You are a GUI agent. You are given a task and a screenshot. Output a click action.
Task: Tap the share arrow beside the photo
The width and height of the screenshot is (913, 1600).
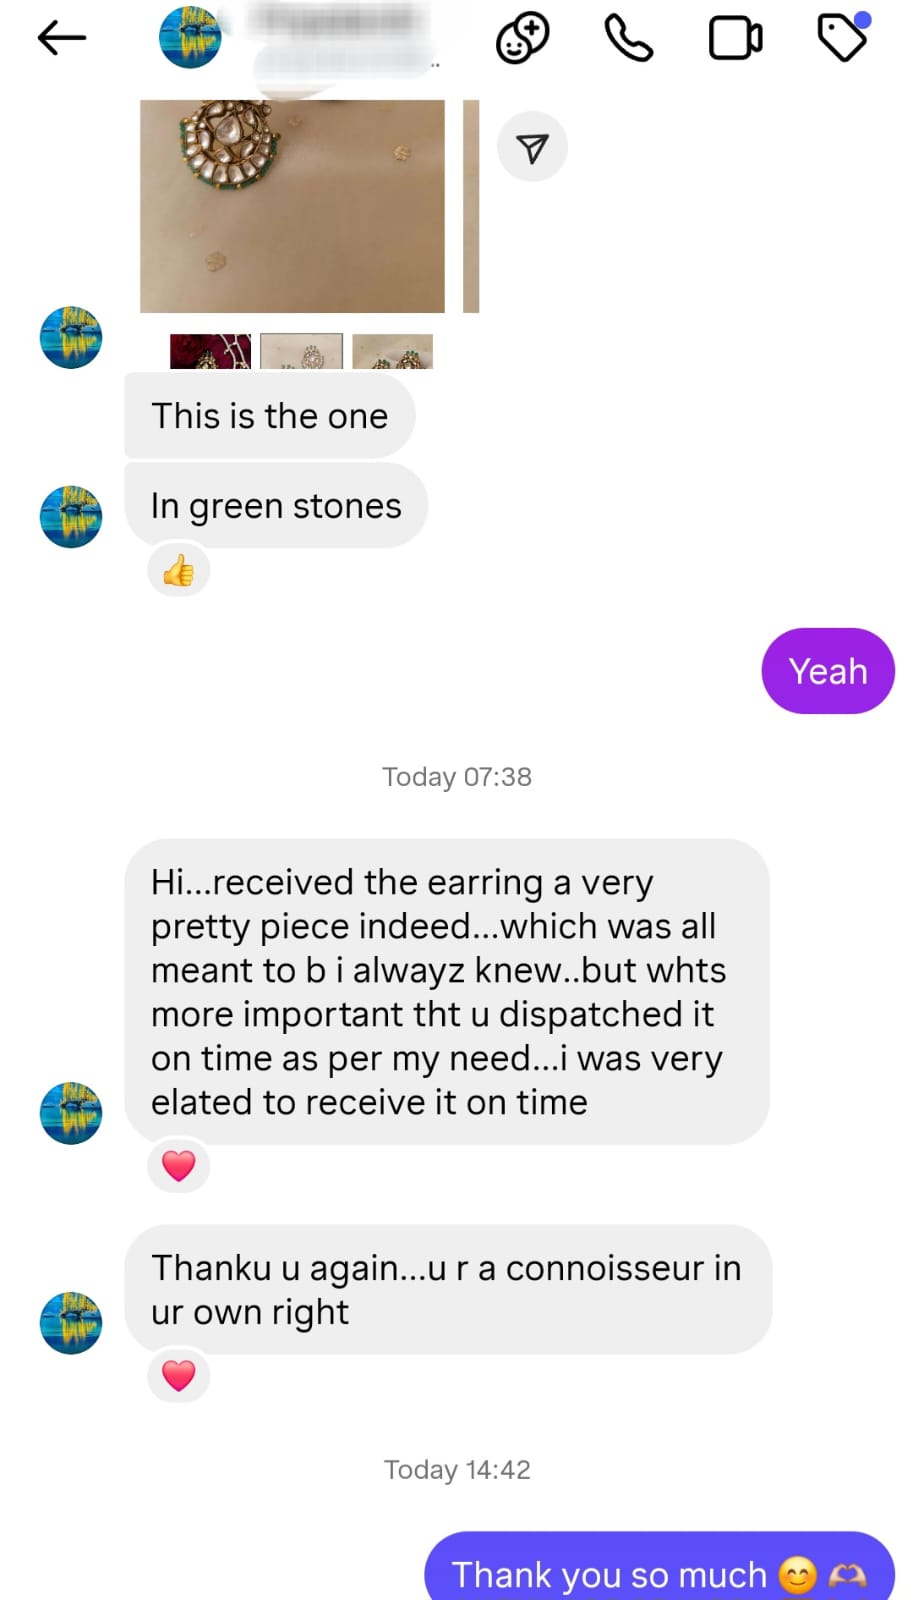[x=532, y=147]
